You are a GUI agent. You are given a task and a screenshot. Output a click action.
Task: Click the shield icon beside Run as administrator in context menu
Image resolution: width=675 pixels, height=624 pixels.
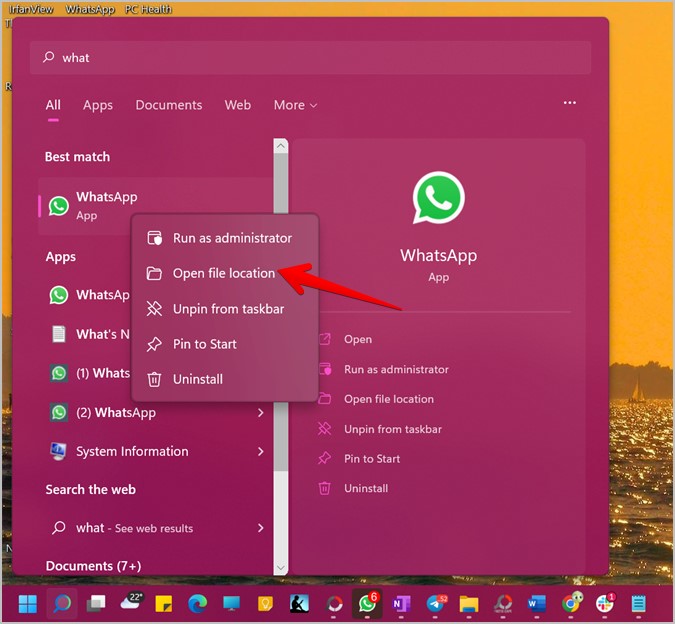tap(155, 238)
